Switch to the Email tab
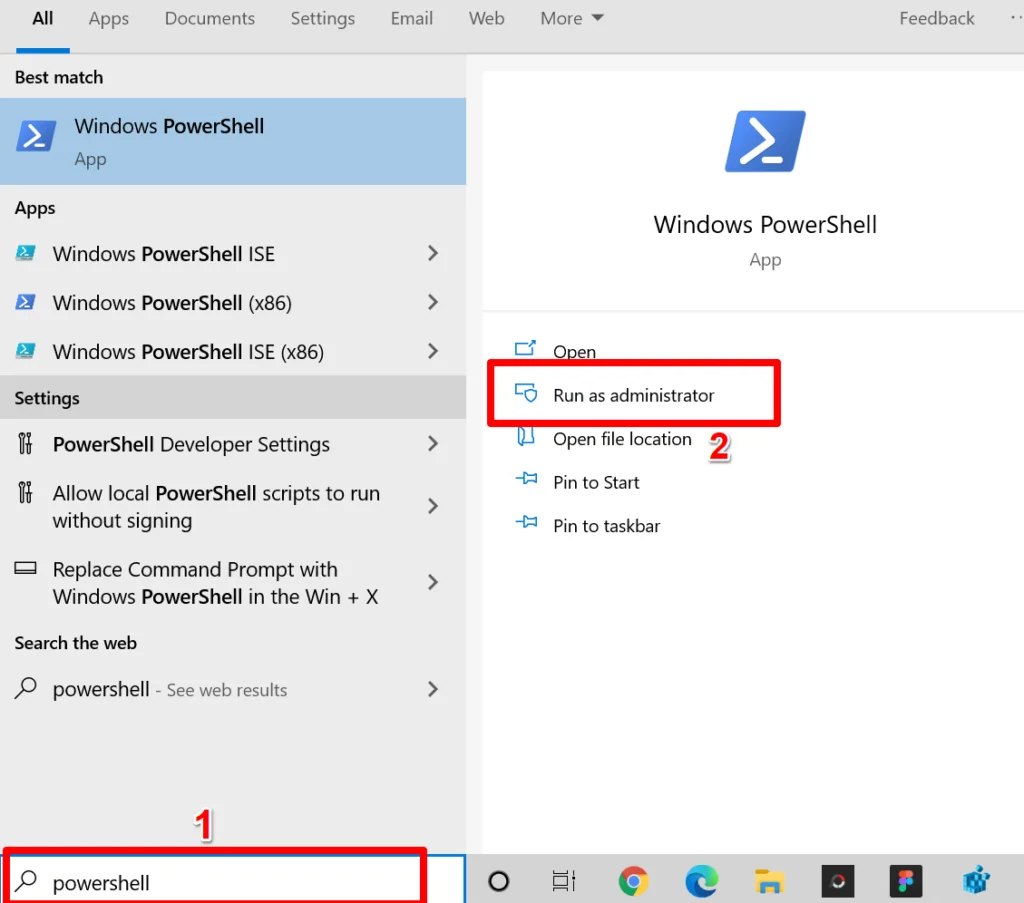This screenshot has height=903, width=1024. (411, 18)
